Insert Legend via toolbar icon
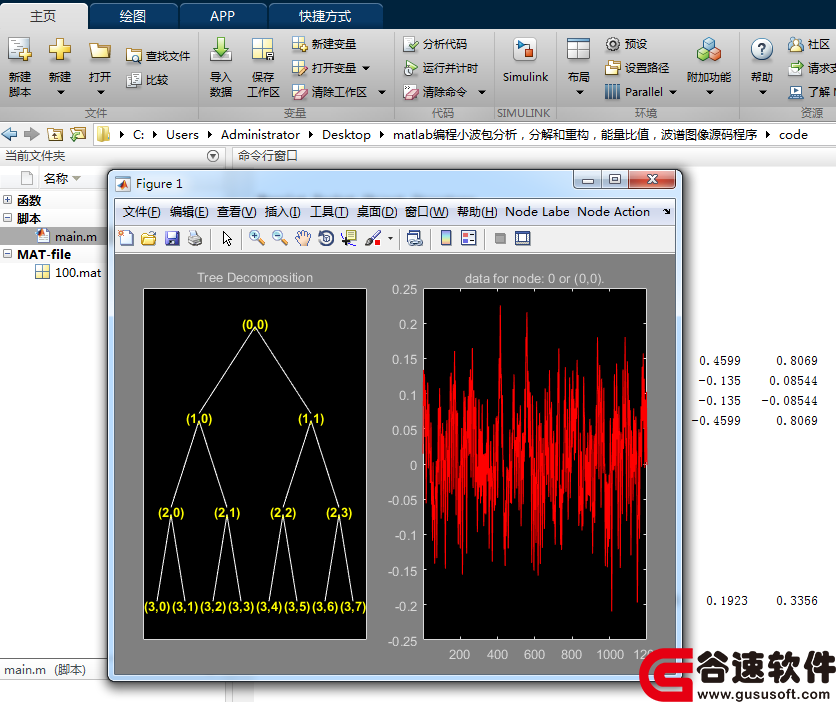 coord(469,238)
